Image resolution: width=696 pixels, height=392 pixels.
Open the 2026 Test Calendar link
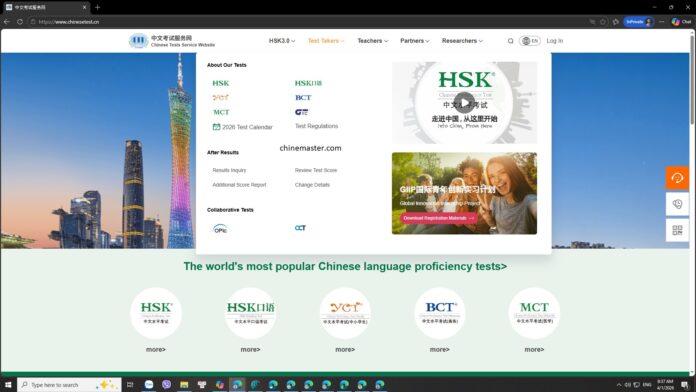(x=242, y=127)
